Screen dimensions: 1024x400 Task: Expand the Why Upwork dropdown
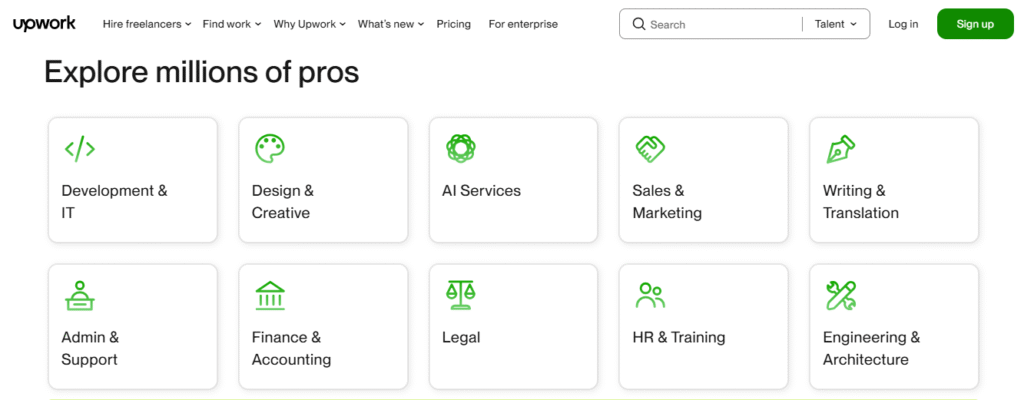point(310,24)
